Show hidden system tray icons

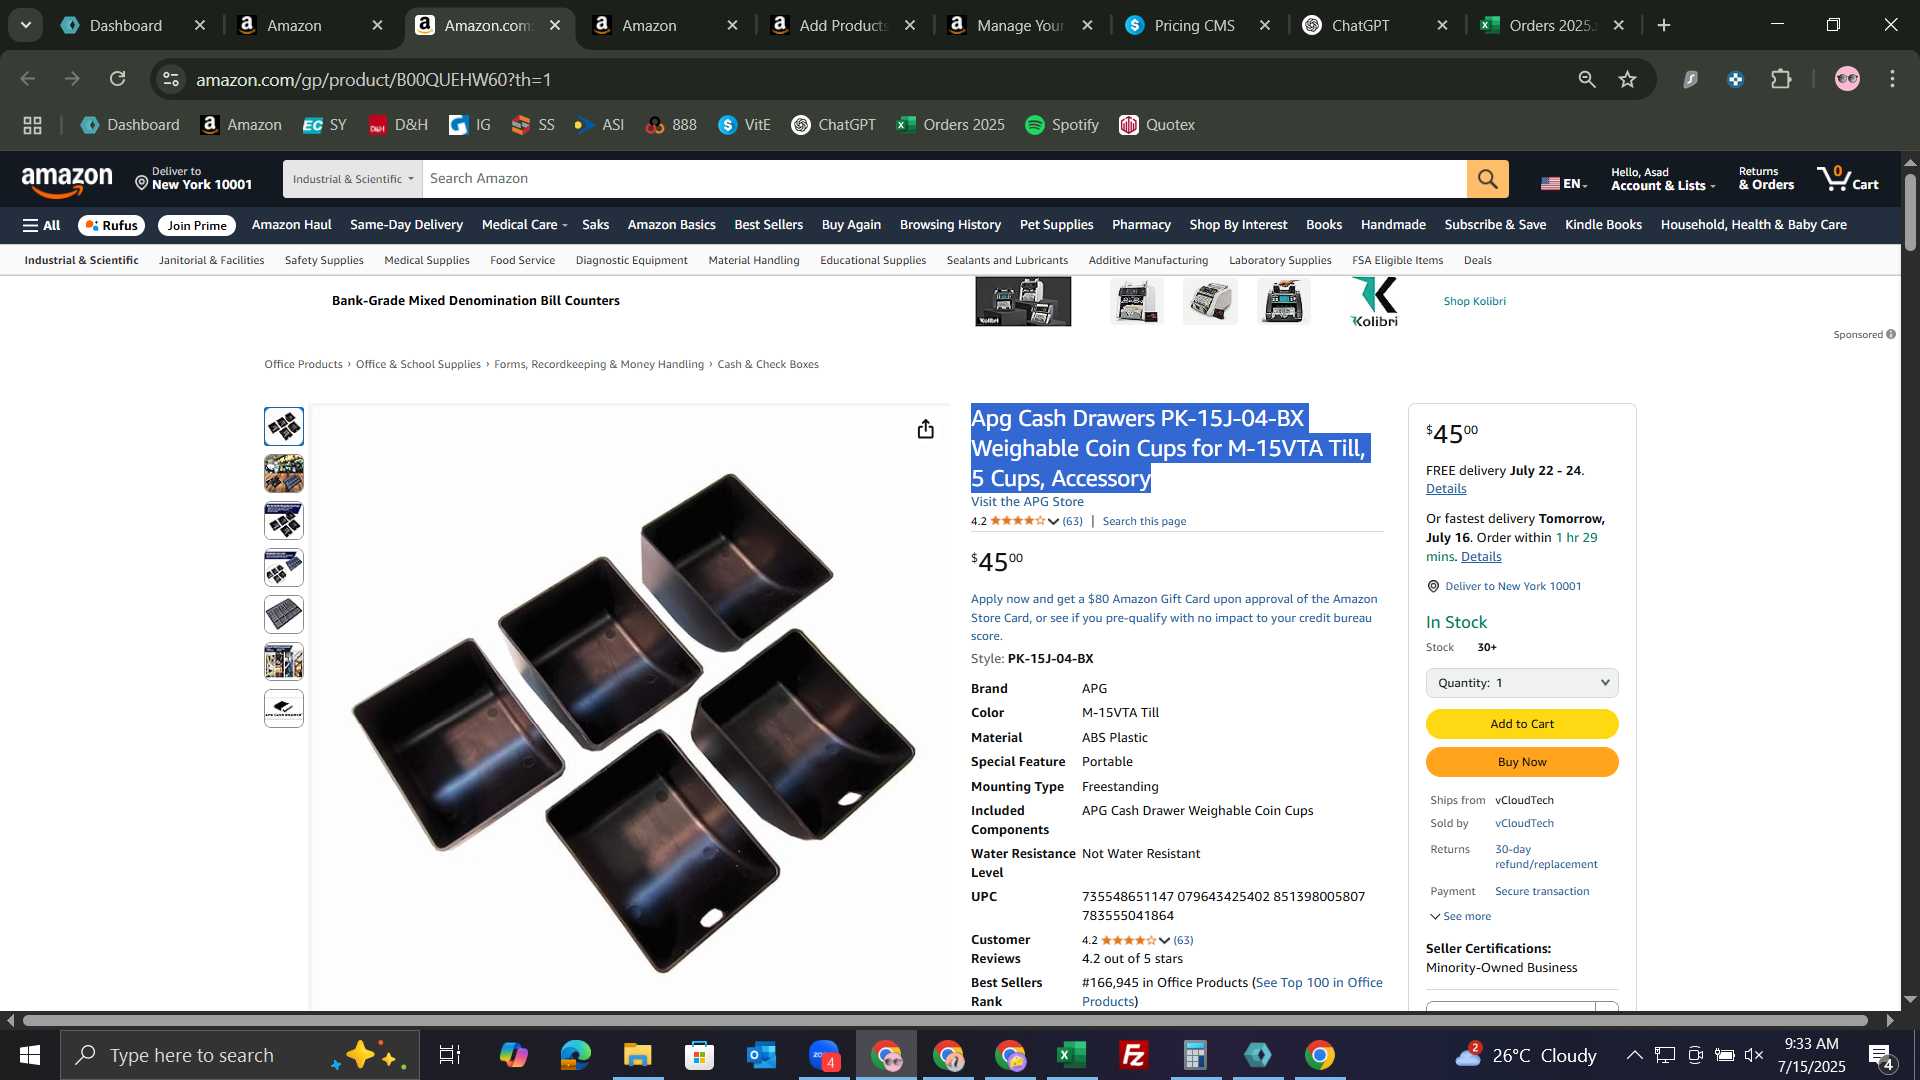pyautogui.click(x=1633, y=1055)
